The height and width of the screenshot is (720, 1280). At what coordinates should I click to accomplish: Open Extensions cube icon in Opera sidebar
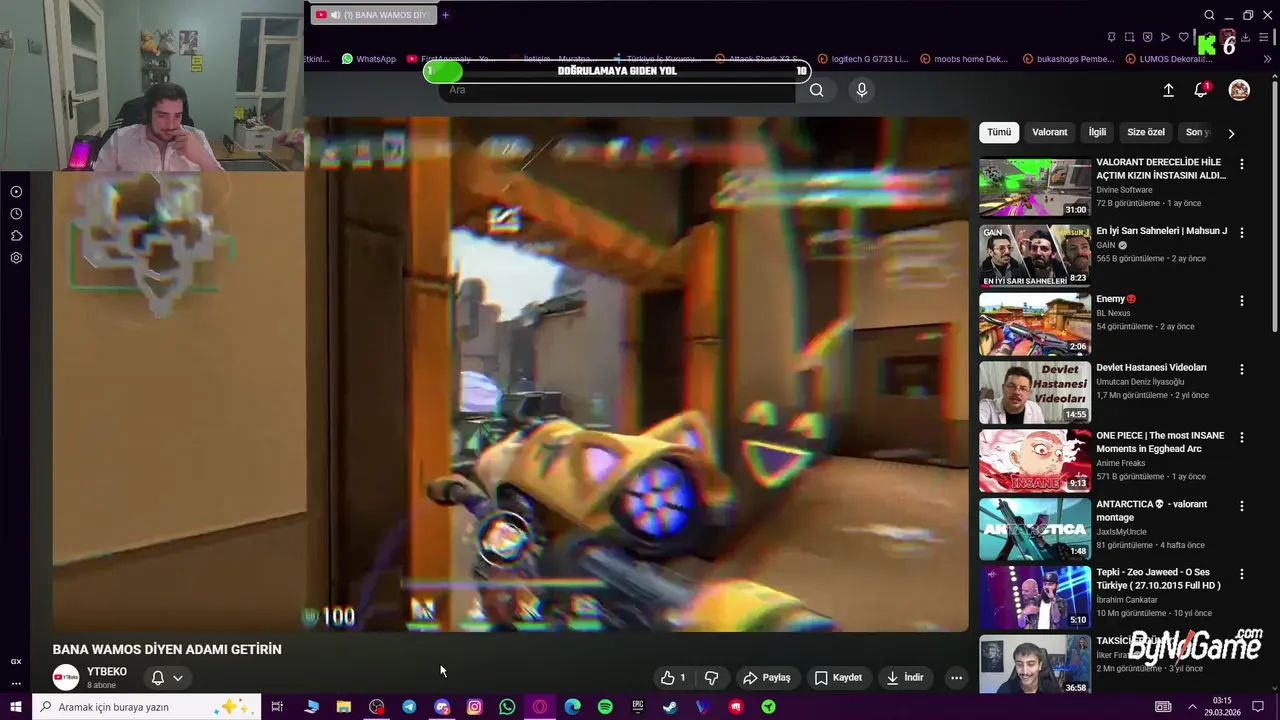(16, 236)
